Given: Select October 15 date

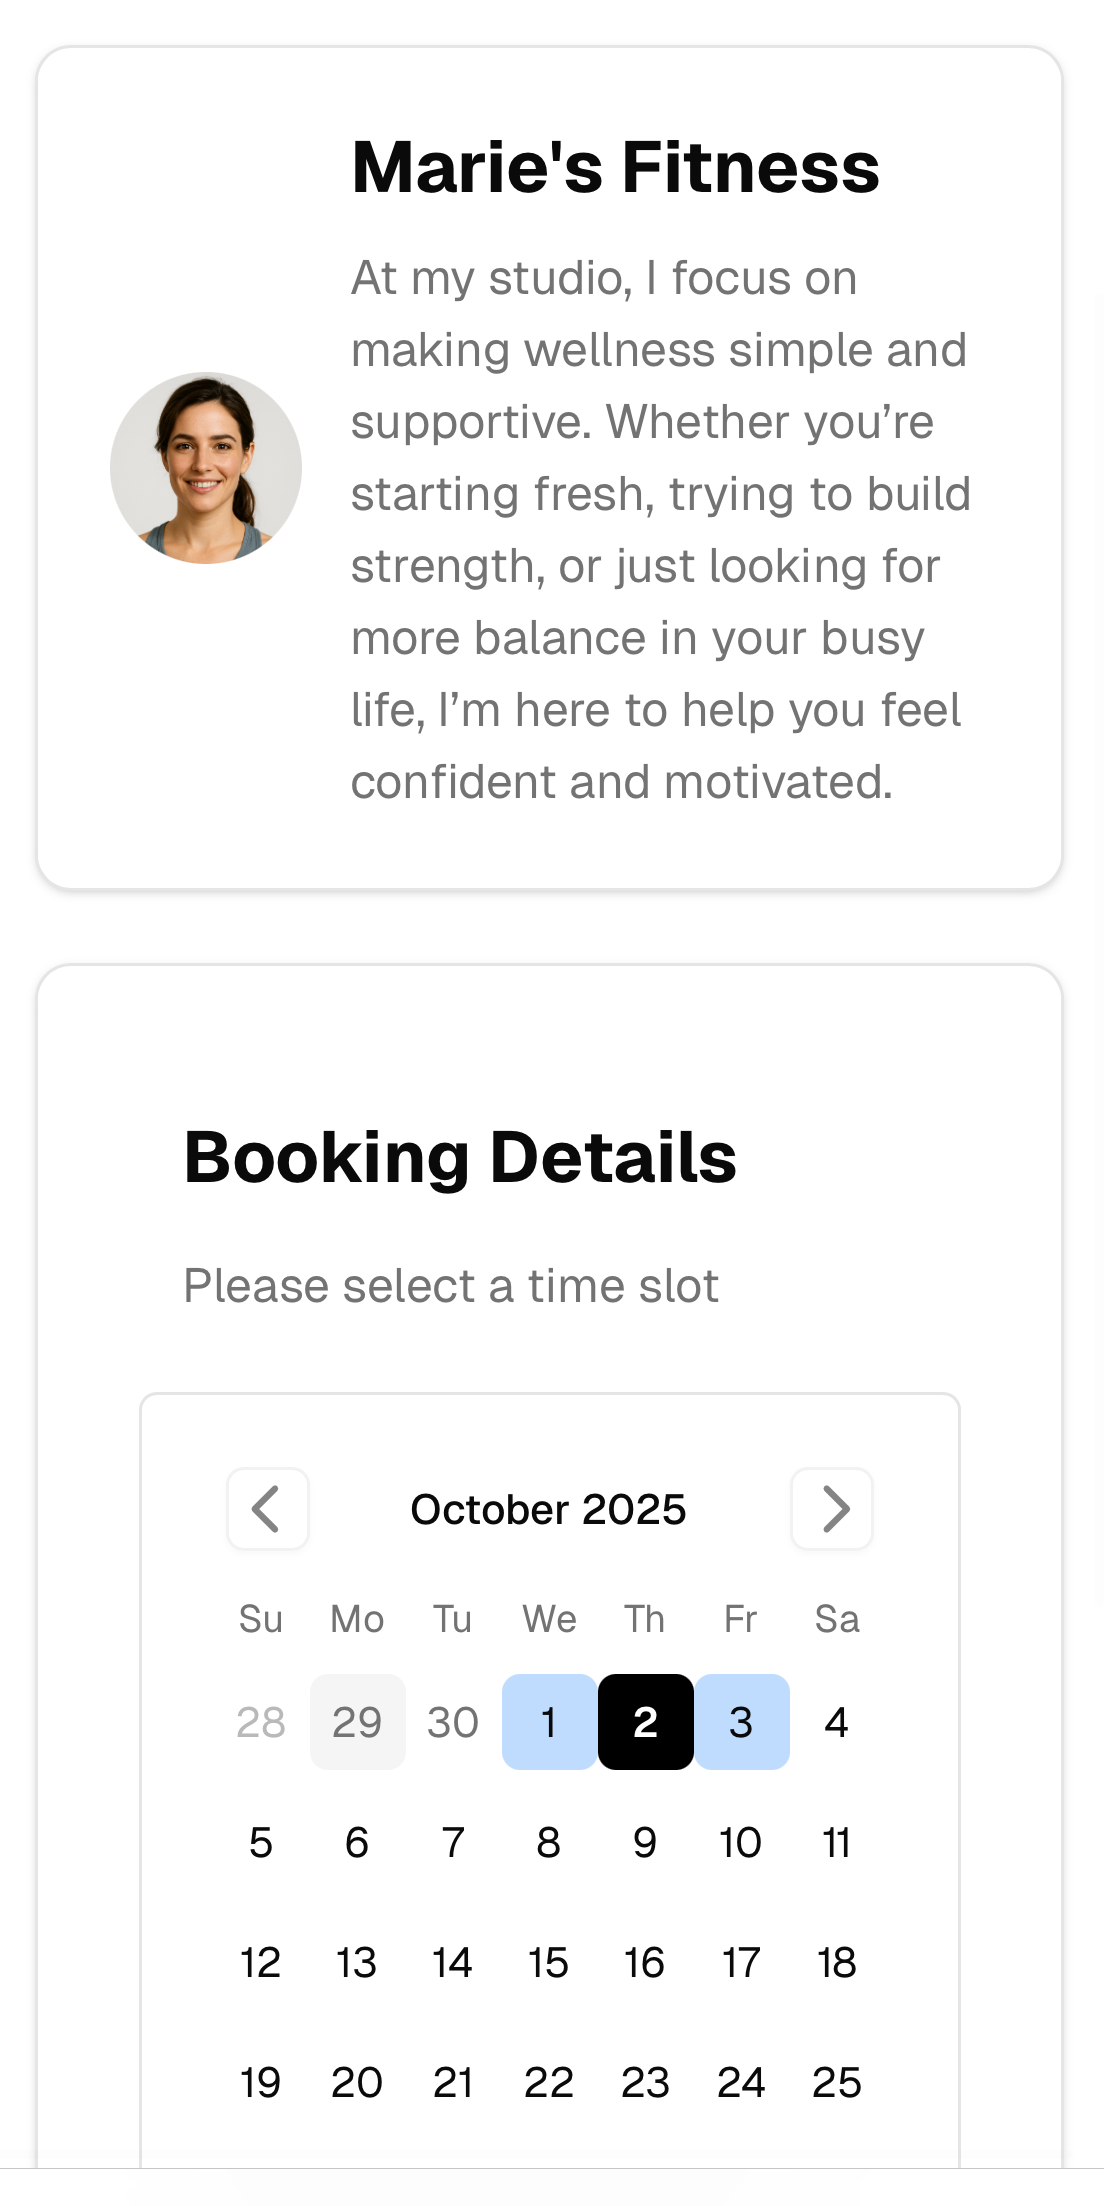Looking at the screenshot, I should point(549,1962).
